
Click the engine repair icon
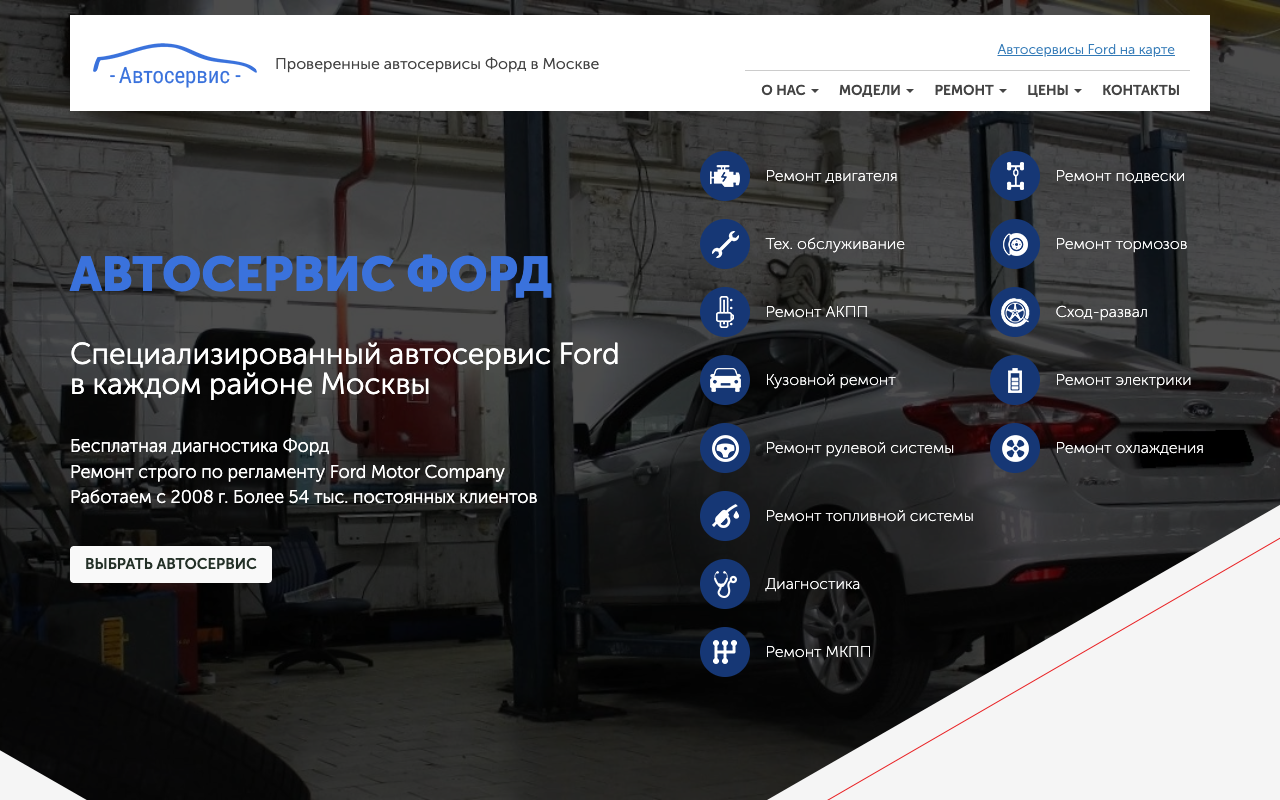click(725, 176)
